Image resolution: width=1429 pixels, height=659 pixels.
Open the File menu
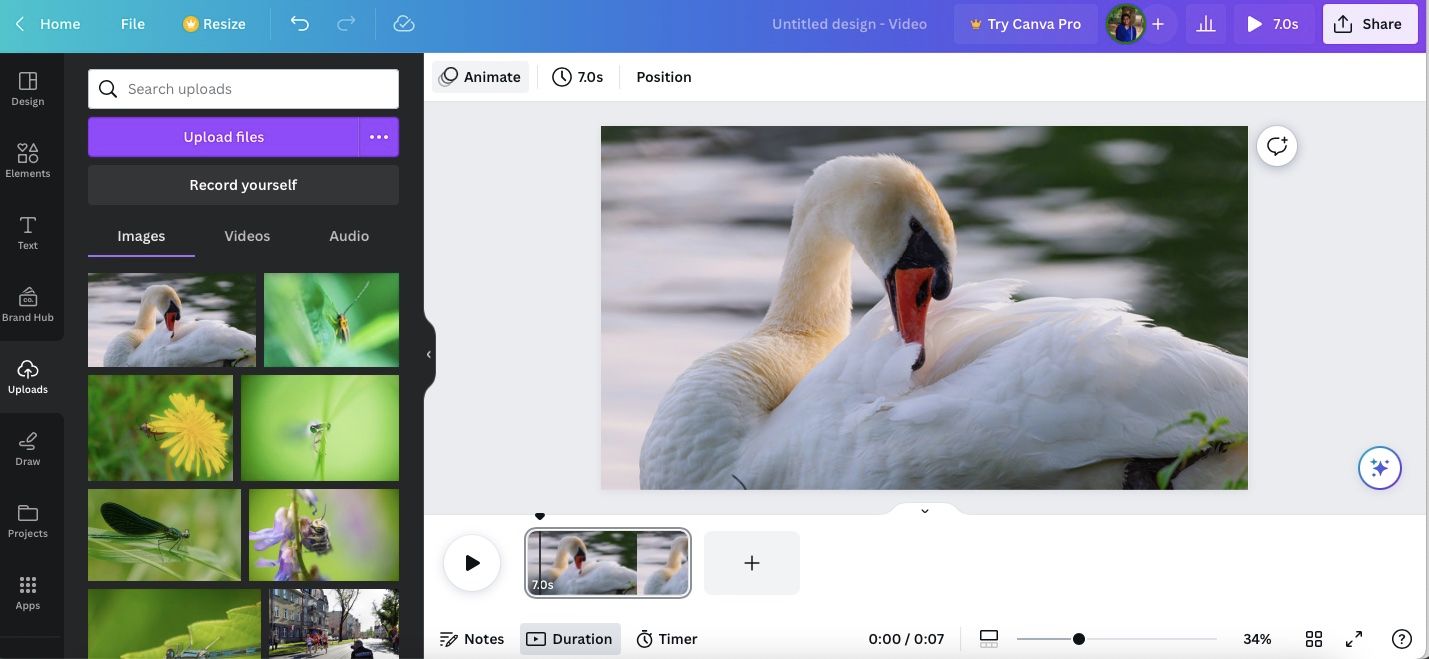pos(131,22)
